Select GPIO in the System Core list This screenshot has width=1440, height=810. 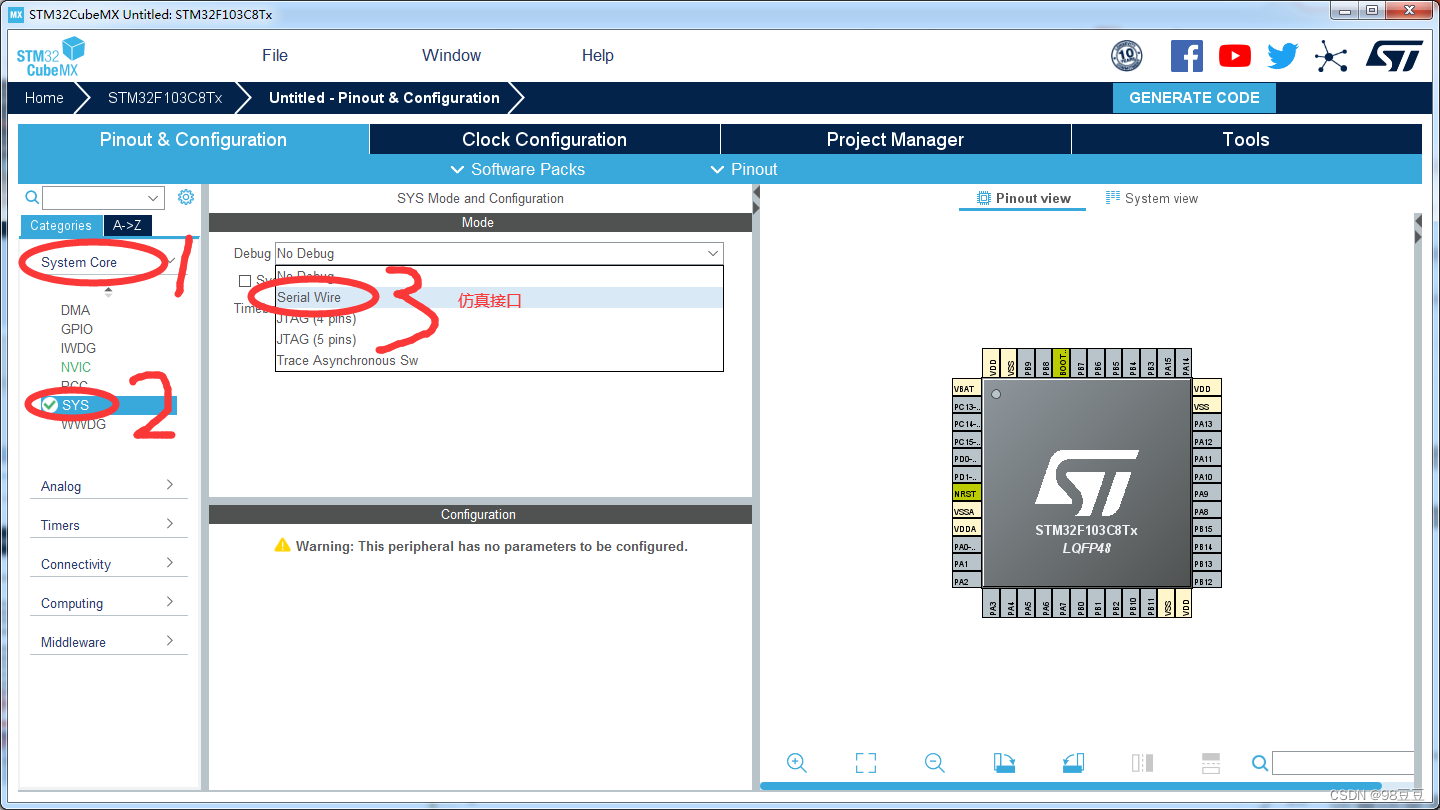[77, 329]
